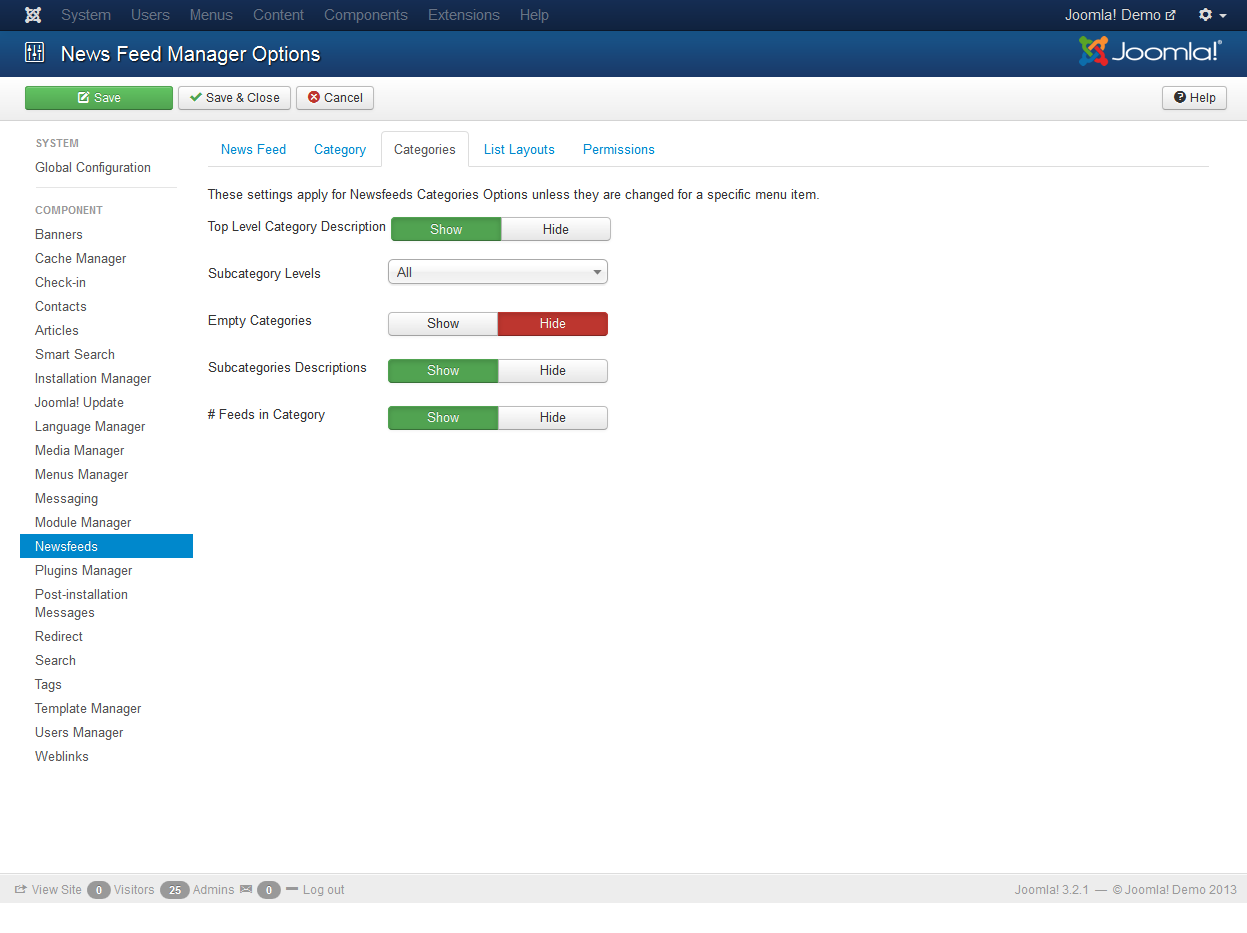Image resolution: width=1247 pixels, height=933 pixels.
Task: Open the Extensions menu
Action: pyautogui.click(x=464, y=15)
